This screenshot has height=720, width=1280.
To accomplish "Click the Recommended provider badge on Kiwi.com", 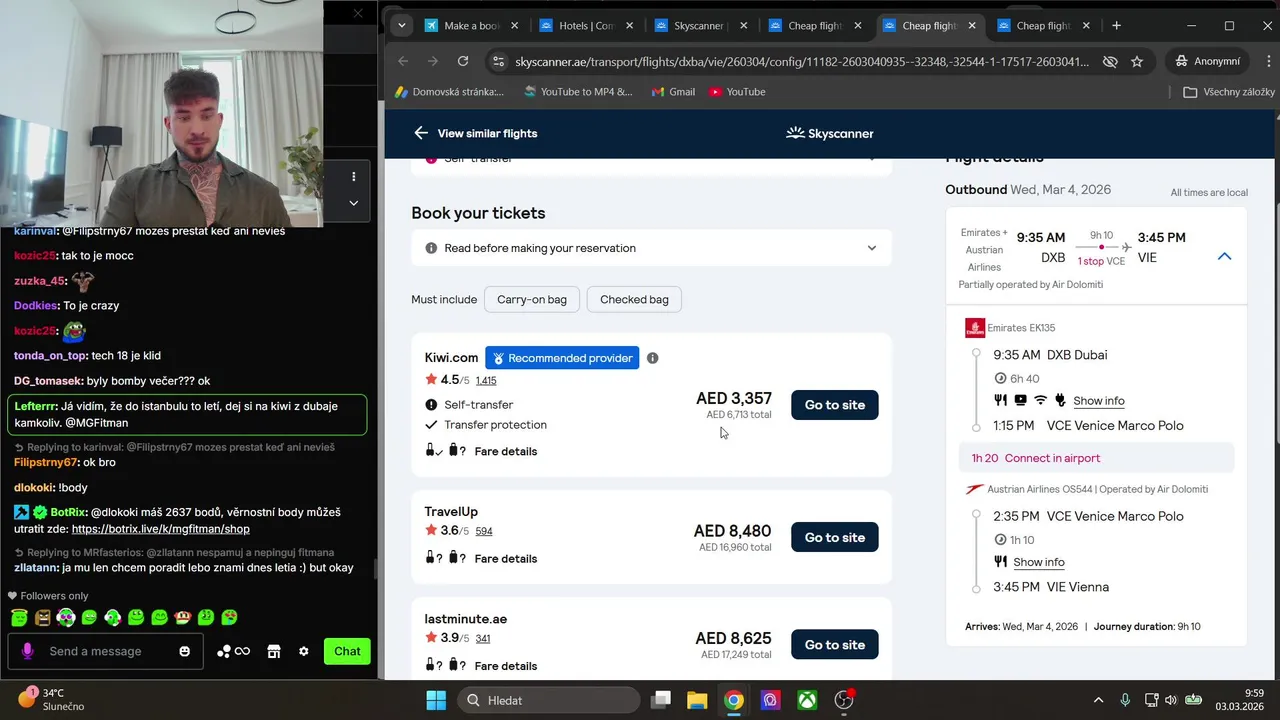I will tap(562, 358).
